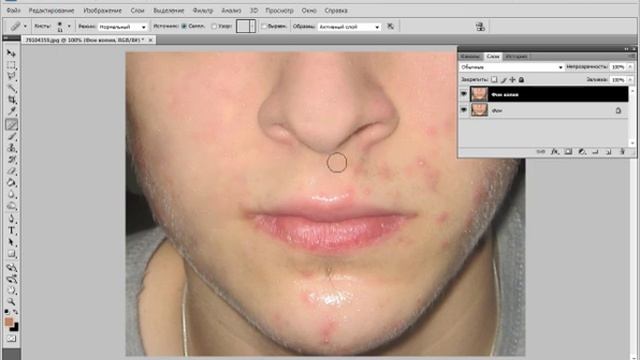This screenshot has height=360, width=640.
Task: Select the Eyedropper tool
Action: tap(11, 112)
